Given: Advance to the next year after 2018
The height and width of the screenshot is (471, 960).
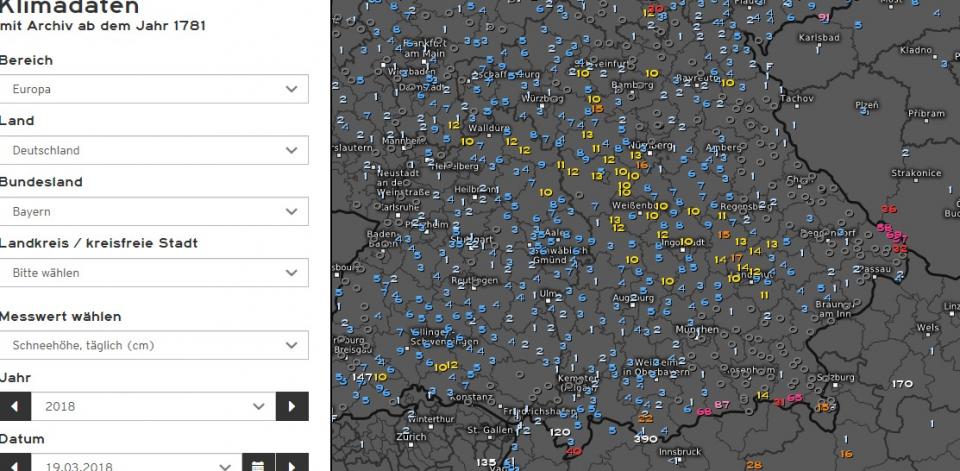Looking at the screenshot, I should 292,407.
